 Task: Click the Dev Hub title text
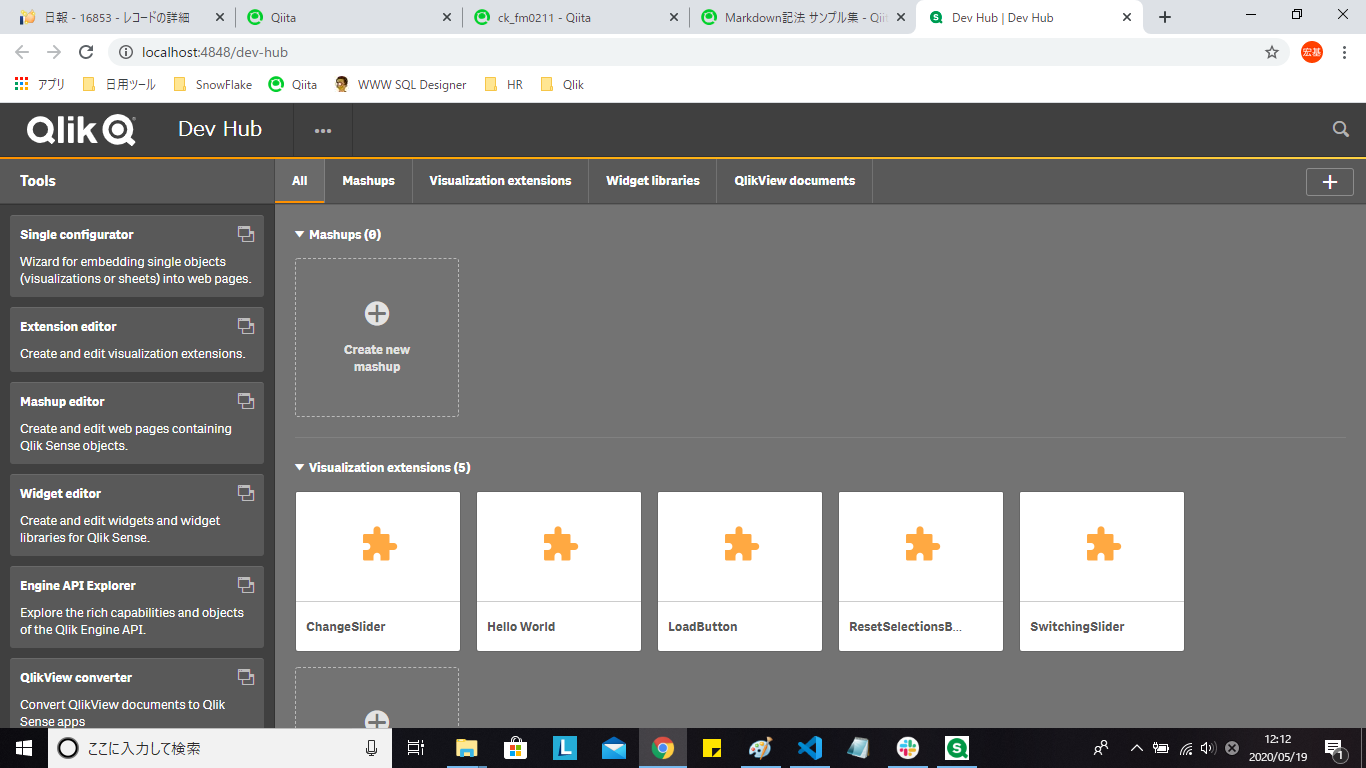[x=220, y=129]
